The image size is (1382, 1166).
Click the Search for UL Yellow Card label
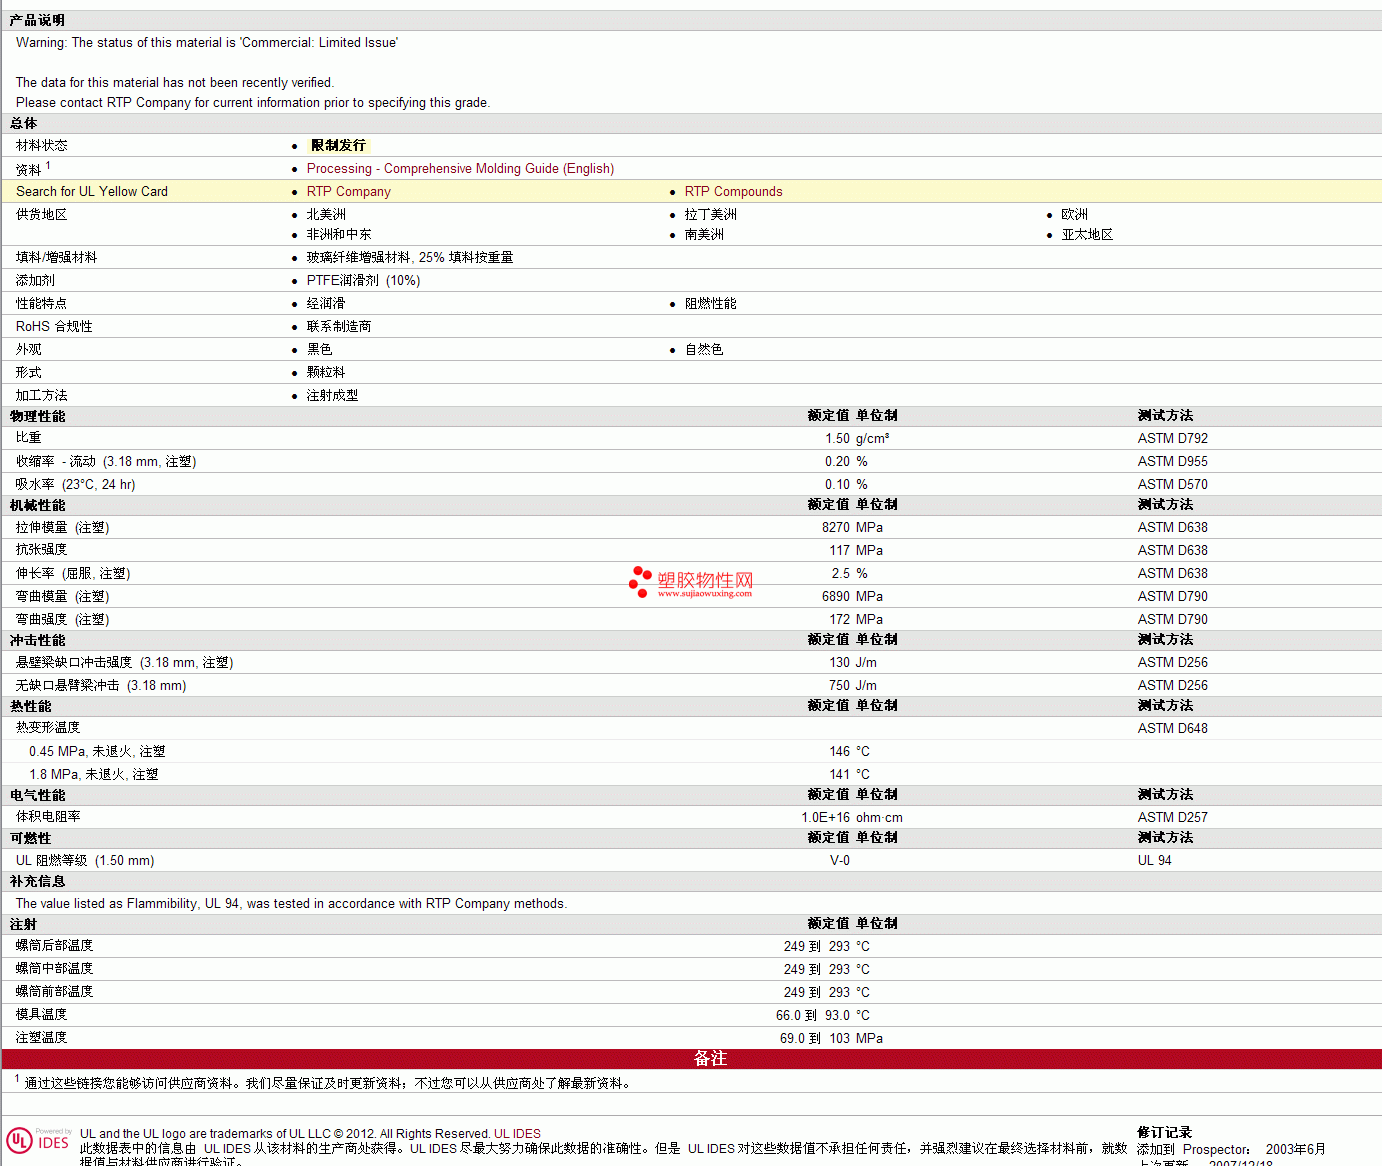coord(92,192)
